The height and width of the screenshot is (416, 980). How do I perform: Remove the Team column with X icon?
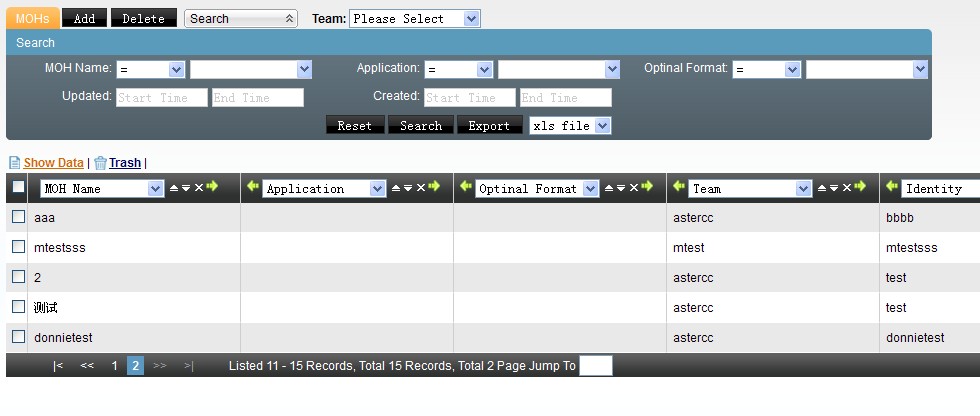[846, 188]
